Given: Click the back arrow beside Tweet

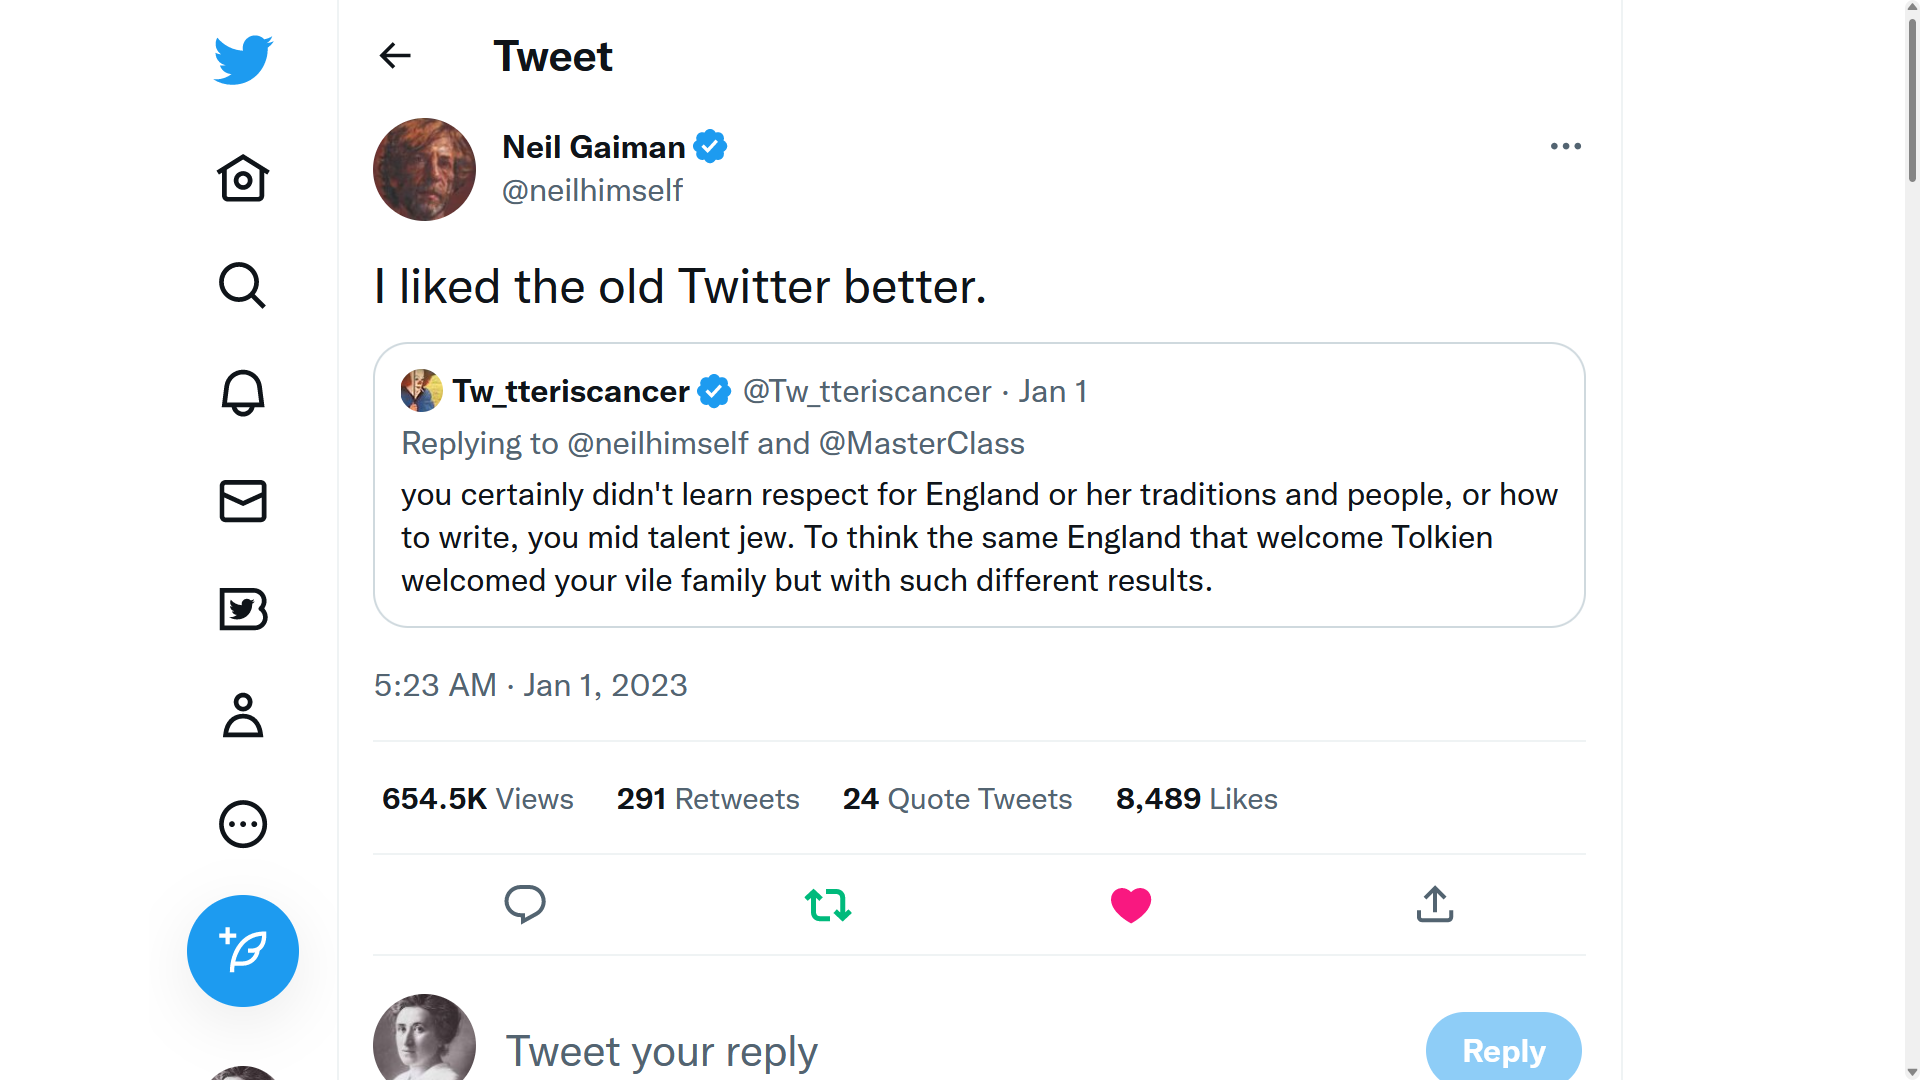Looking at the screenshot, I should (x=395, y=56).
